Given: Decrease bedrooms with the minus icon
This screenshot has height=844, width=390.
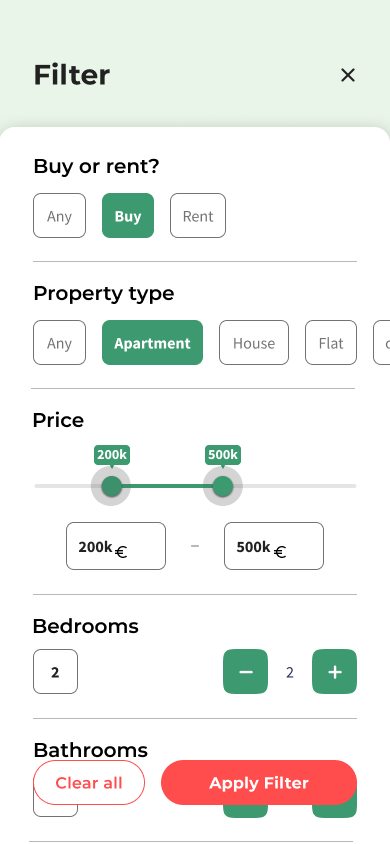Looking at the screenshot, I should [x=245, y=672].
